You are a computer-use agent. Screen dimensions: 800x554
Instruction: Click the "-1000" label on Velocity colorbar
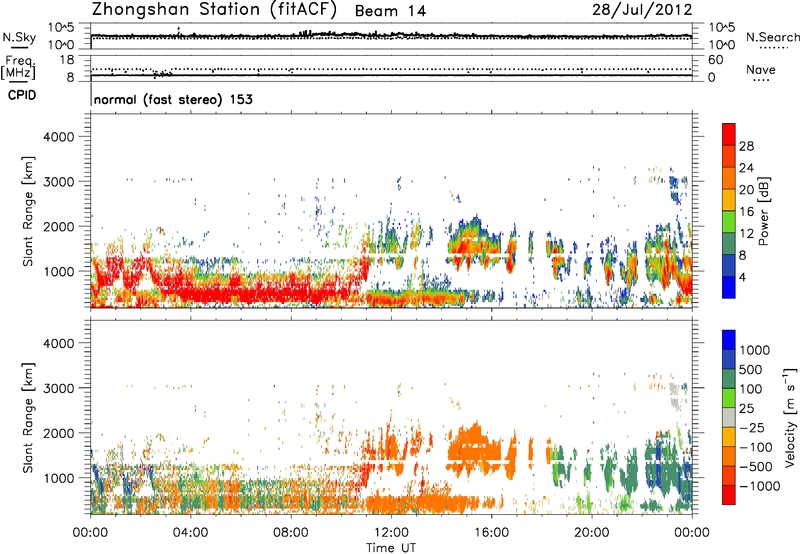click(760, 486)
